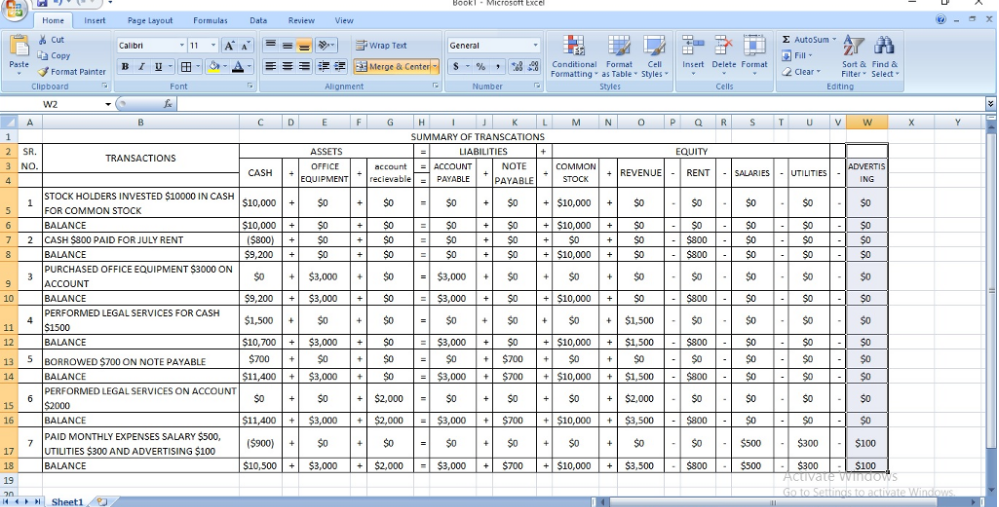Switch to the Page Layout tab
The width and height of the screenshot is (999, 507).
pyautogui.click(x=150, y=20)
